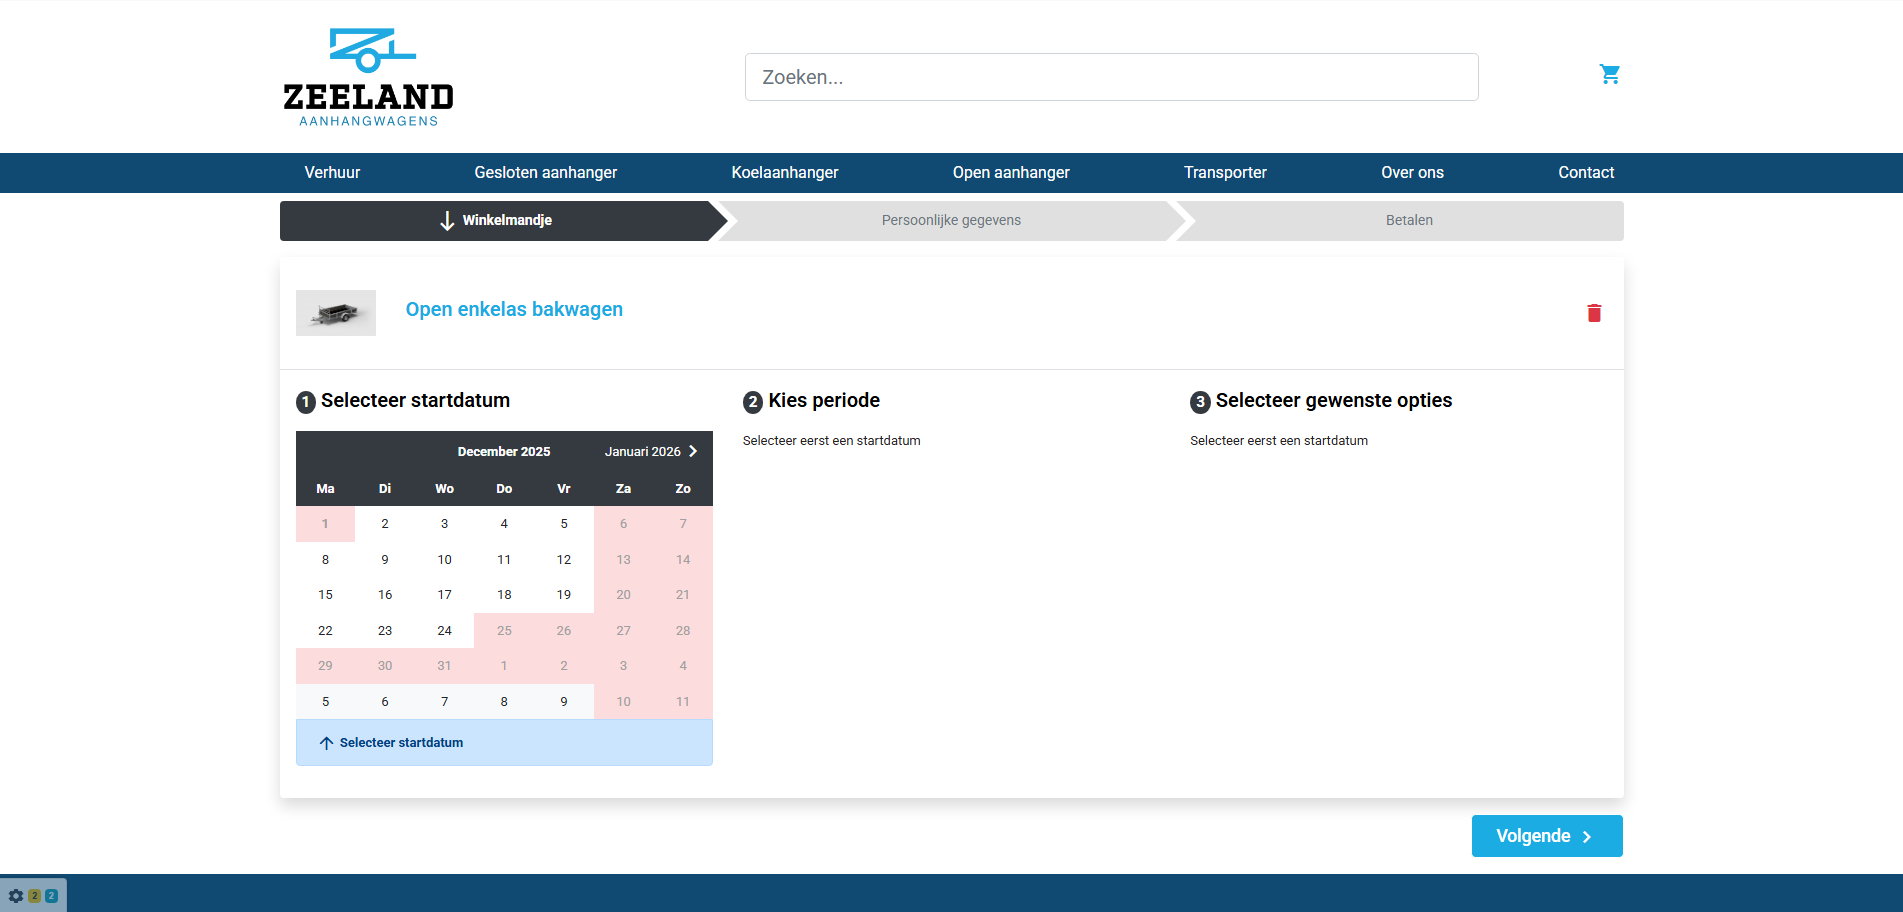Click the Zeeland Aanhangwagens logo
1903x912 pixels.
(368, 78)
